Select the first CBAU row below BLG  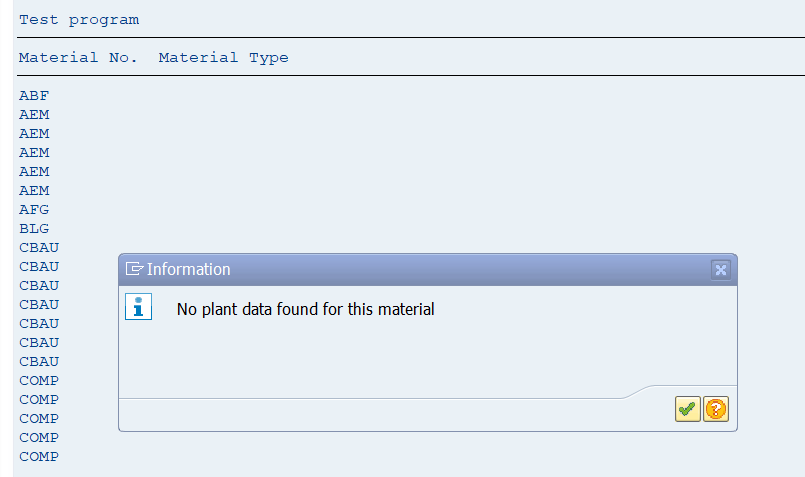(x=39, y=247)
